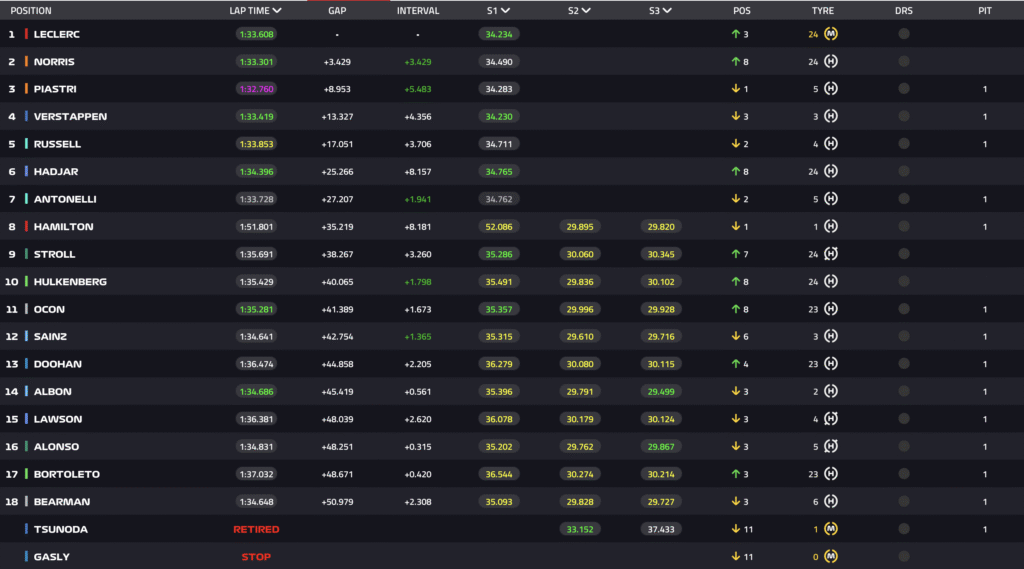Click Verstappen's DRS indicator dot

(904, 116)
